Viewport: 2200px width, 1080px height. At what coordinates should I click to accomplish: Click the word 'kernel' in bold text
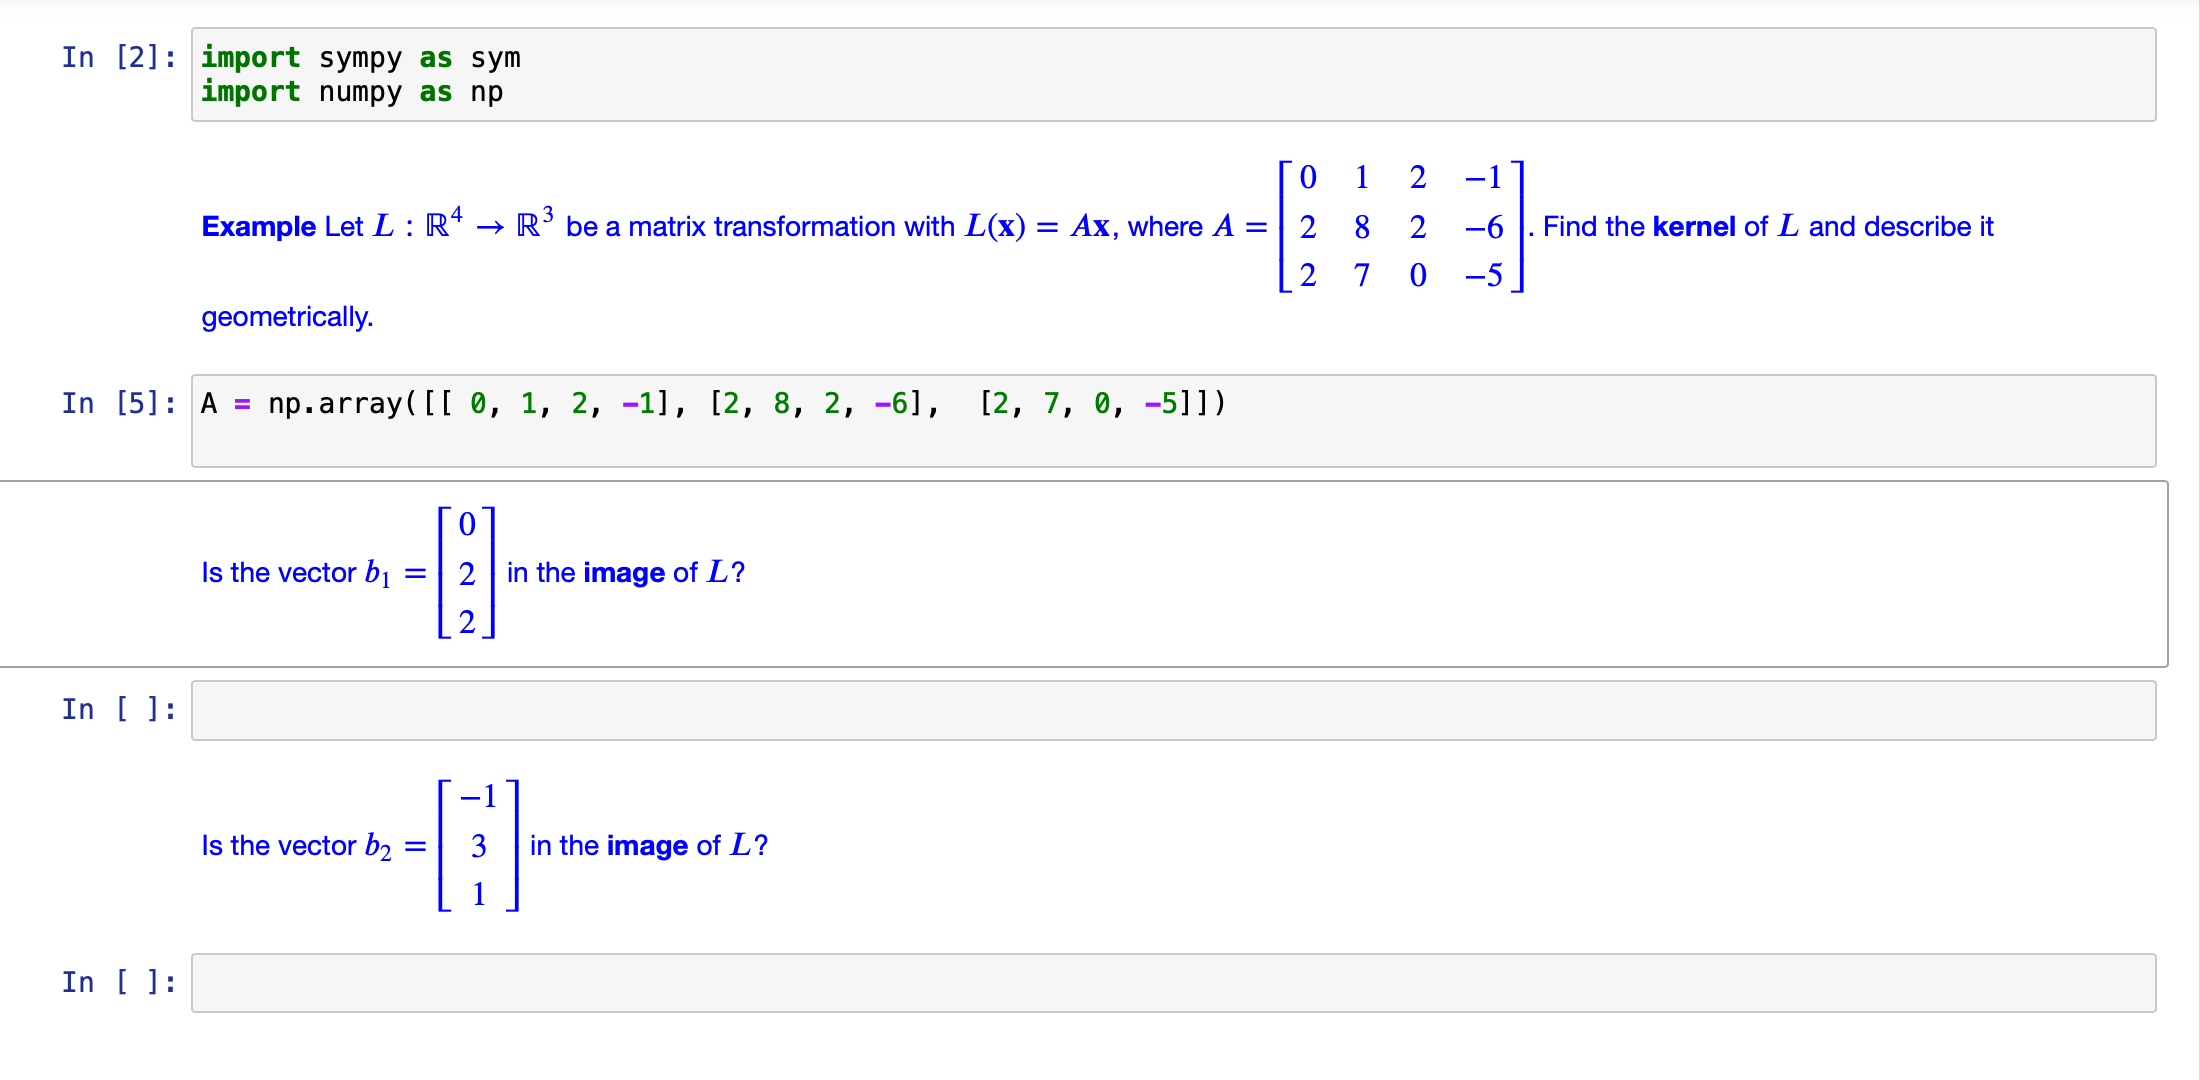[1694, 227]
